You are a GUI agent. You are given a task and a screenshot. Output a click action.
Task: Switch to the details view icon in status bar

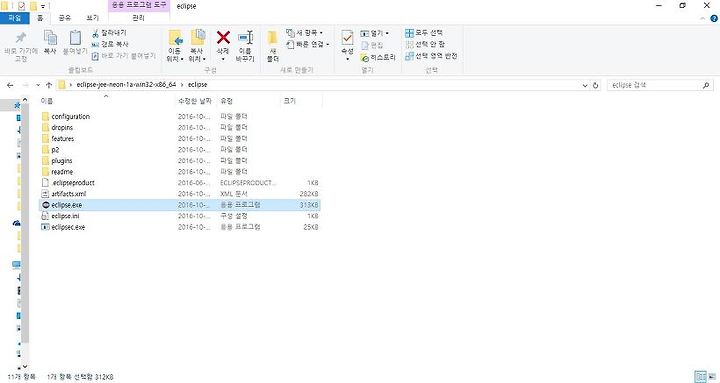click(700, 377)
